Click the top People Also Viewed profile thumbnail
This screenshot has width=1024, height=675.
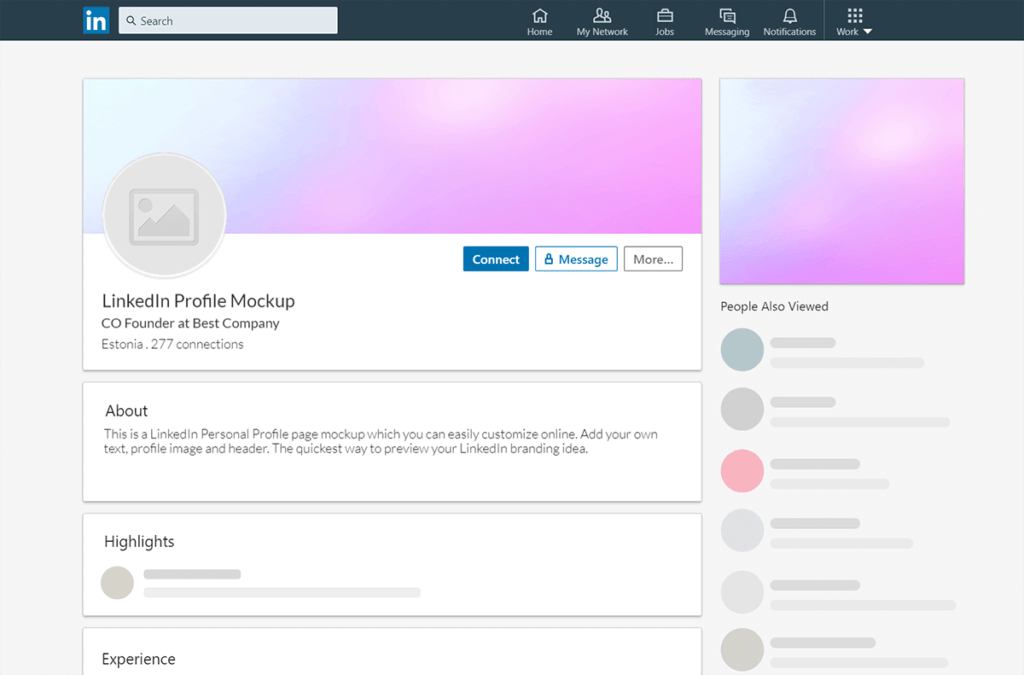click(x=742, y=349)
